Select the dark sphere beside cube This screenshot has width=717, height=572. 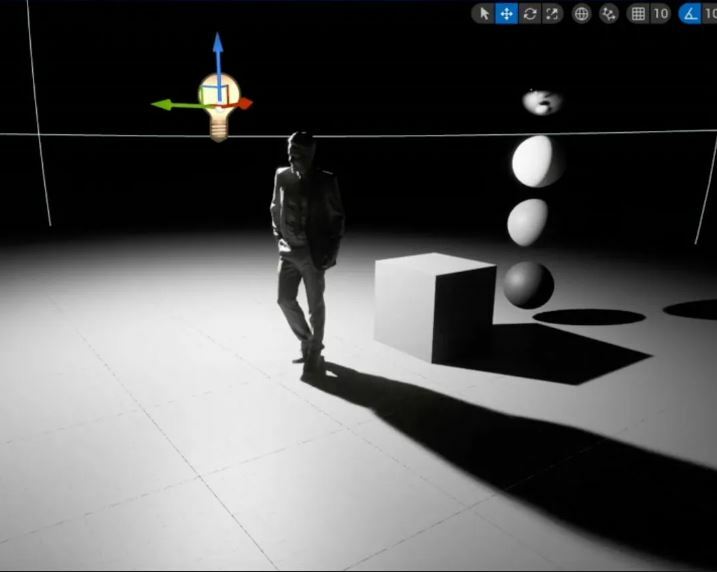coord(529,284)
